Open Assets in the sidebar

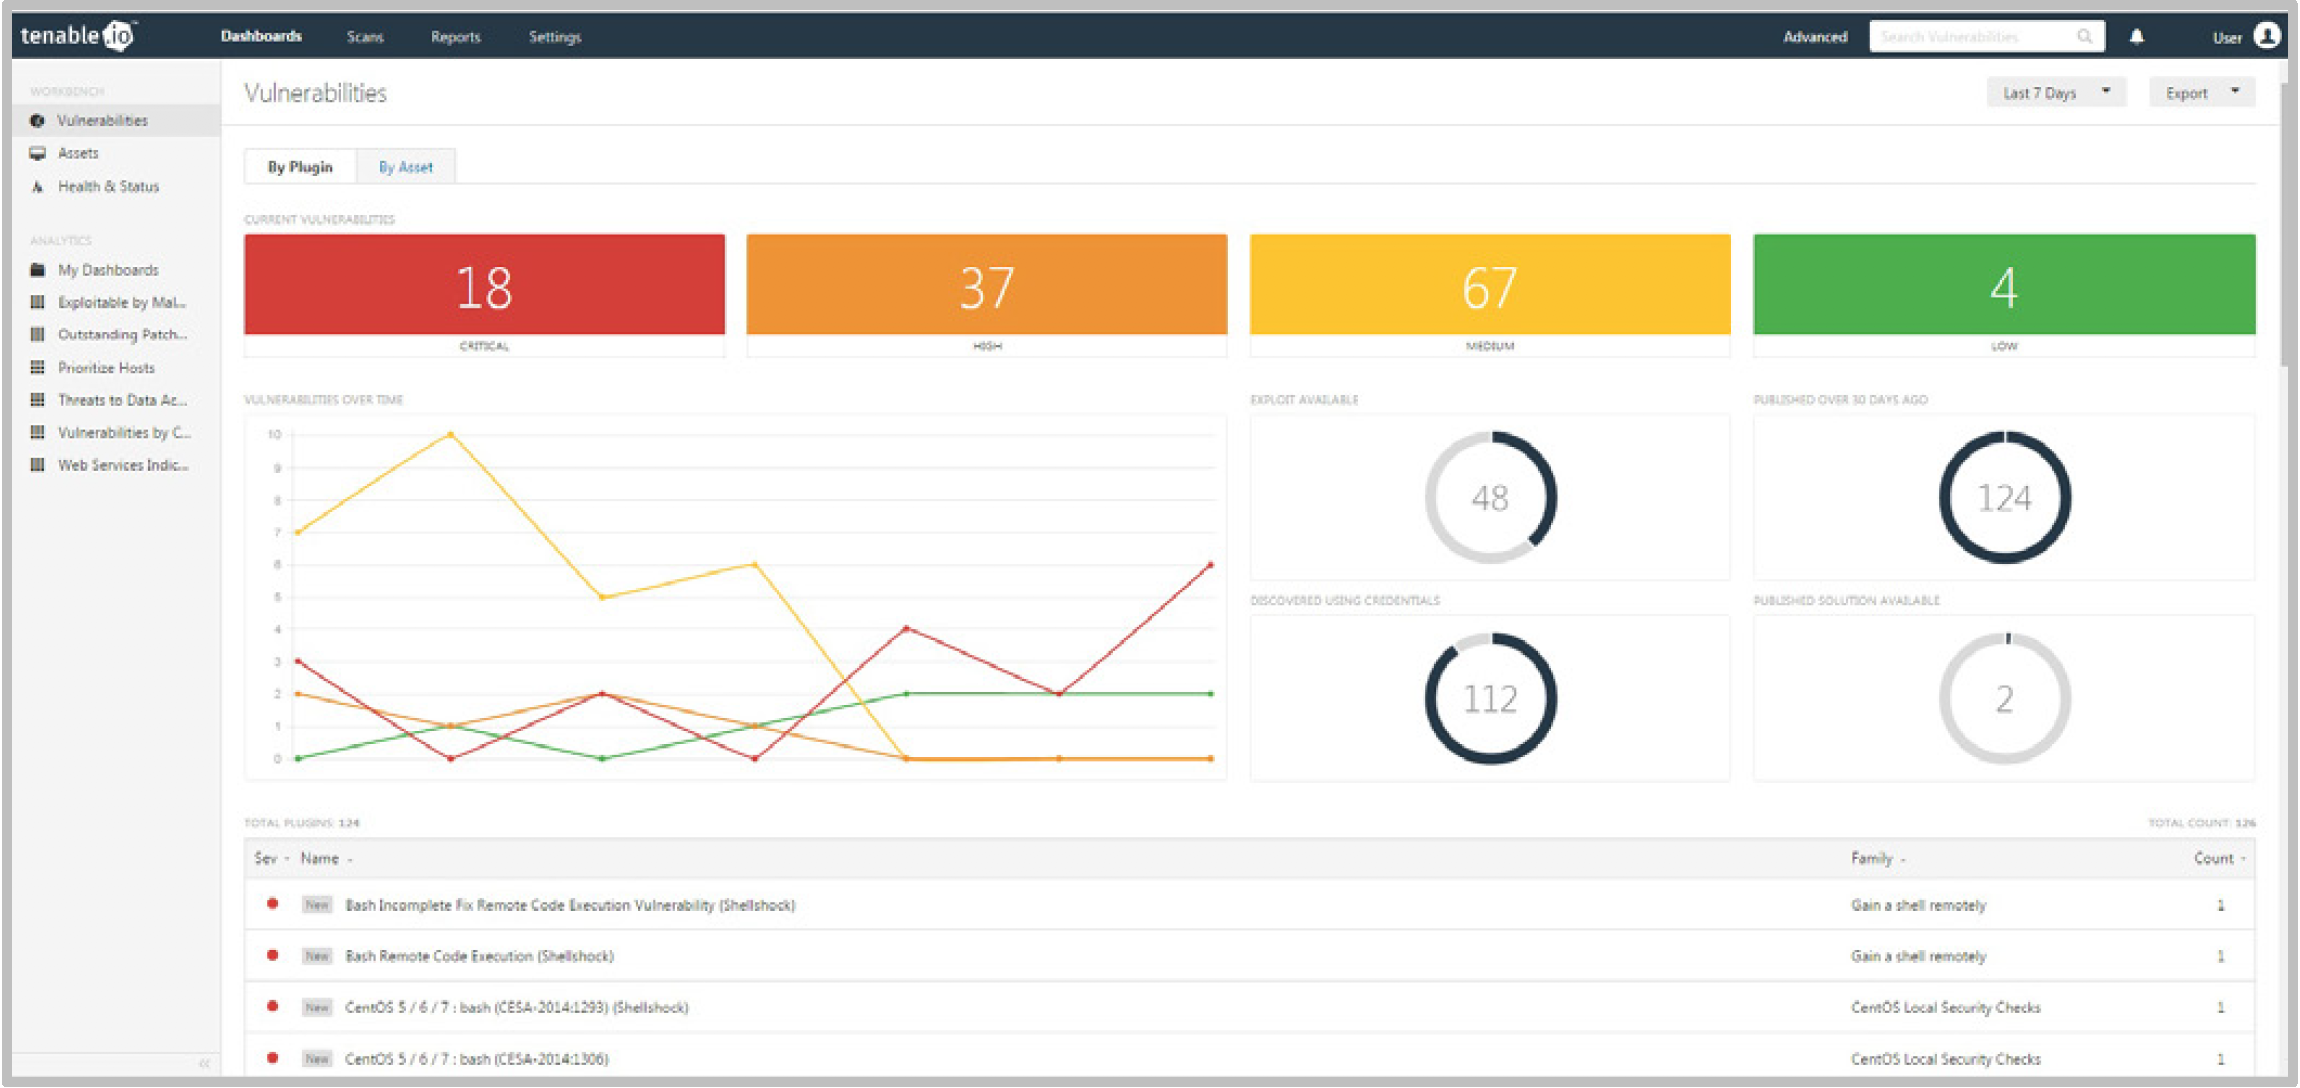pyautogui.click(x=78, y=153)
